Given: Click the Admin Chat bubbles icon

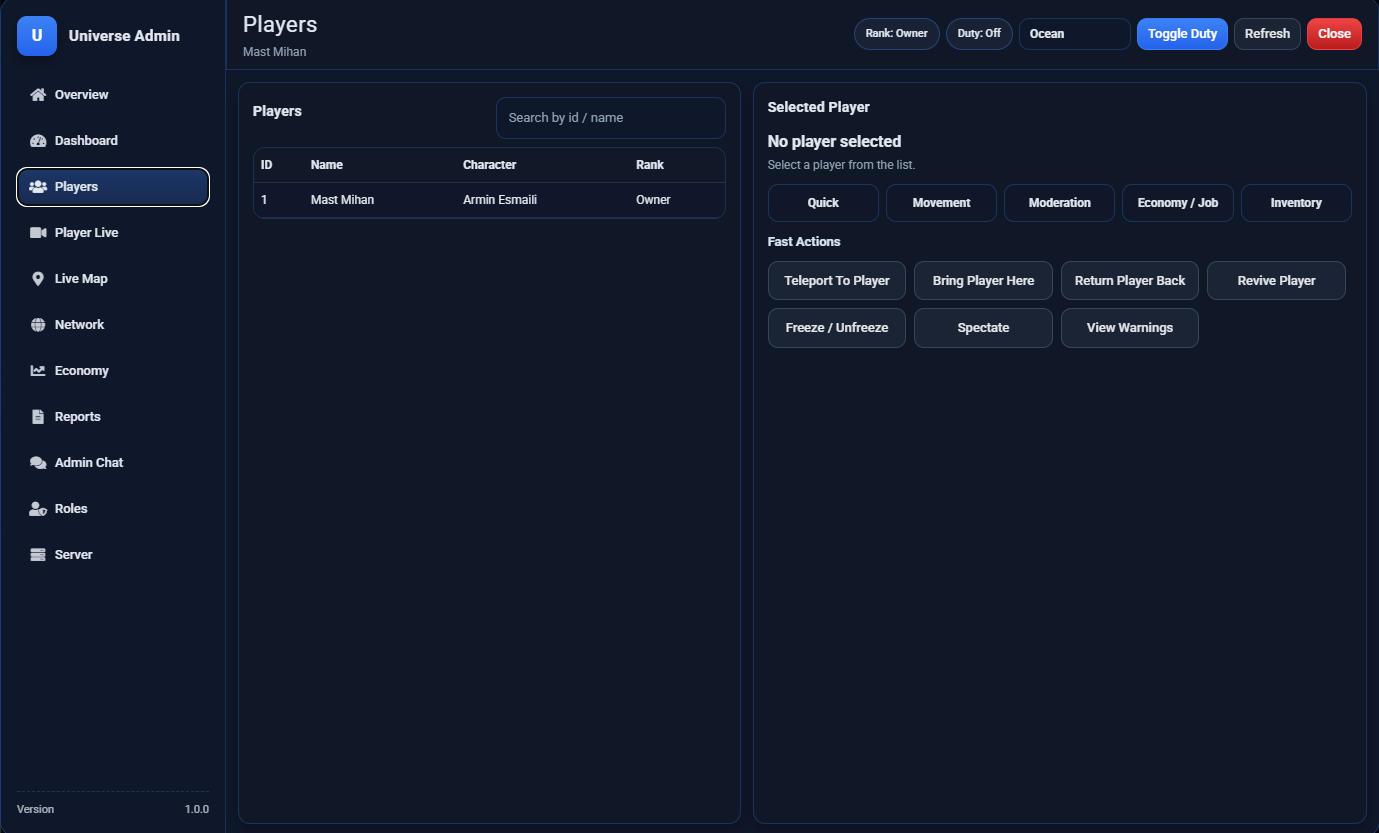Looking at the screenshot, I should coord(38,463).
